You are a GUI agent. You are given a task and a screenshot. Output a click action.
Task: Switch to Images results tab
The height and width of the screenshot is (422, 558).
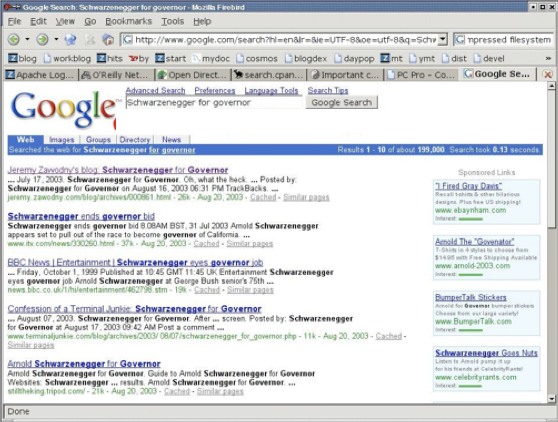pyautogui.click(x=62, y=139)
